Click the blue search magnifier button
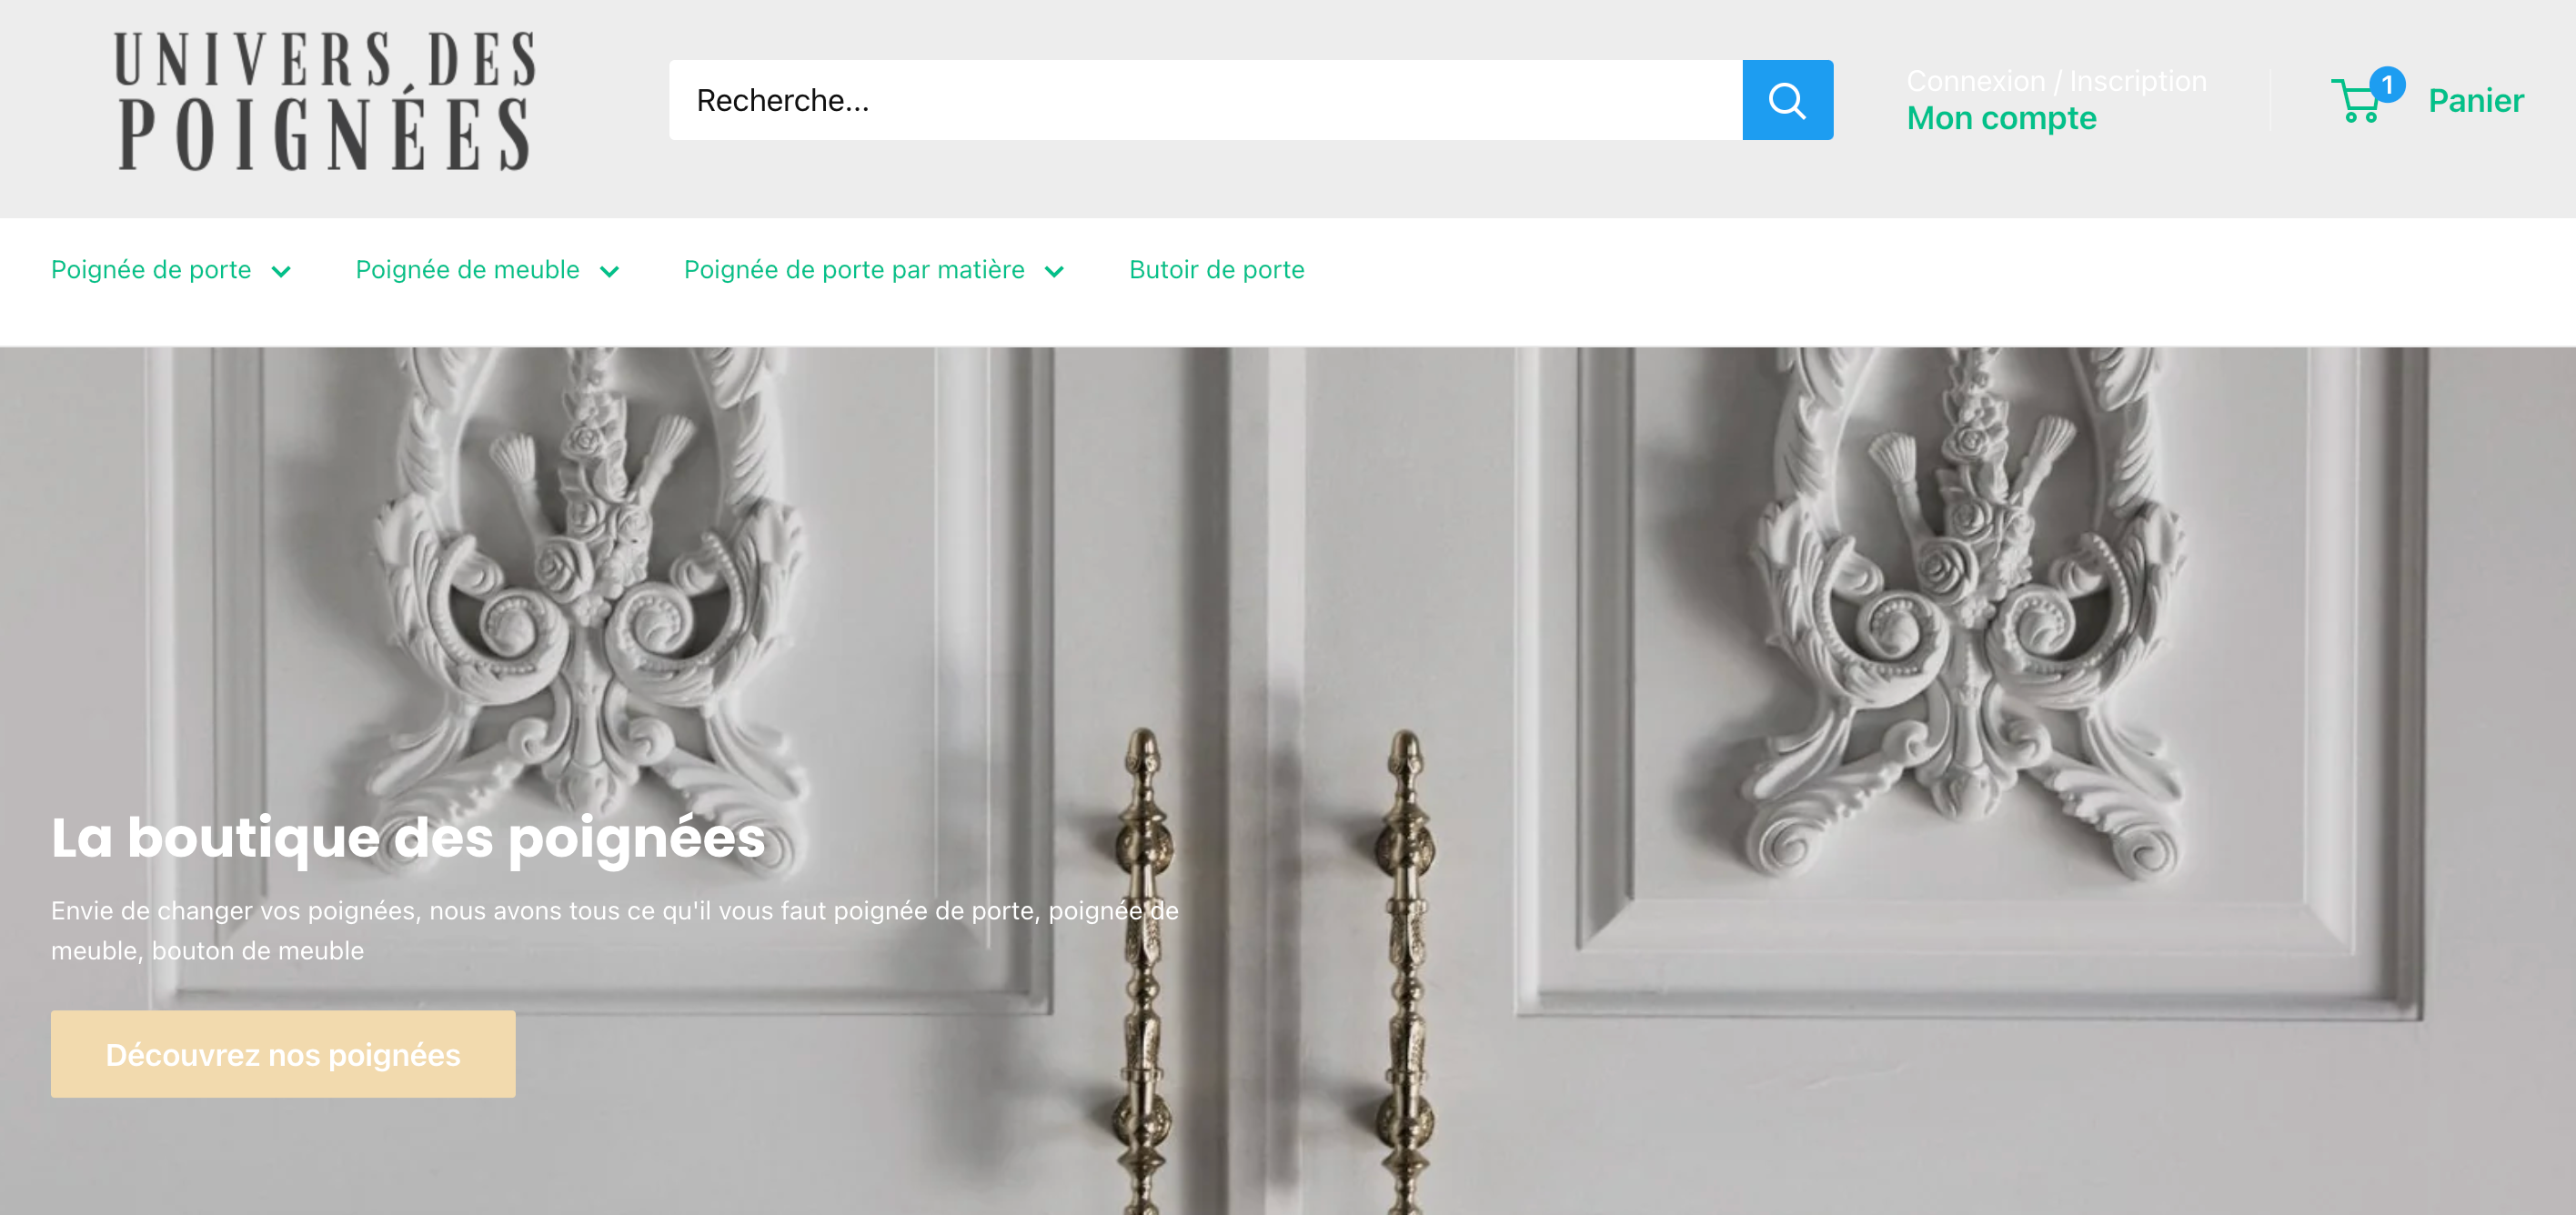The image size is (2576, 1215). 1787,100
